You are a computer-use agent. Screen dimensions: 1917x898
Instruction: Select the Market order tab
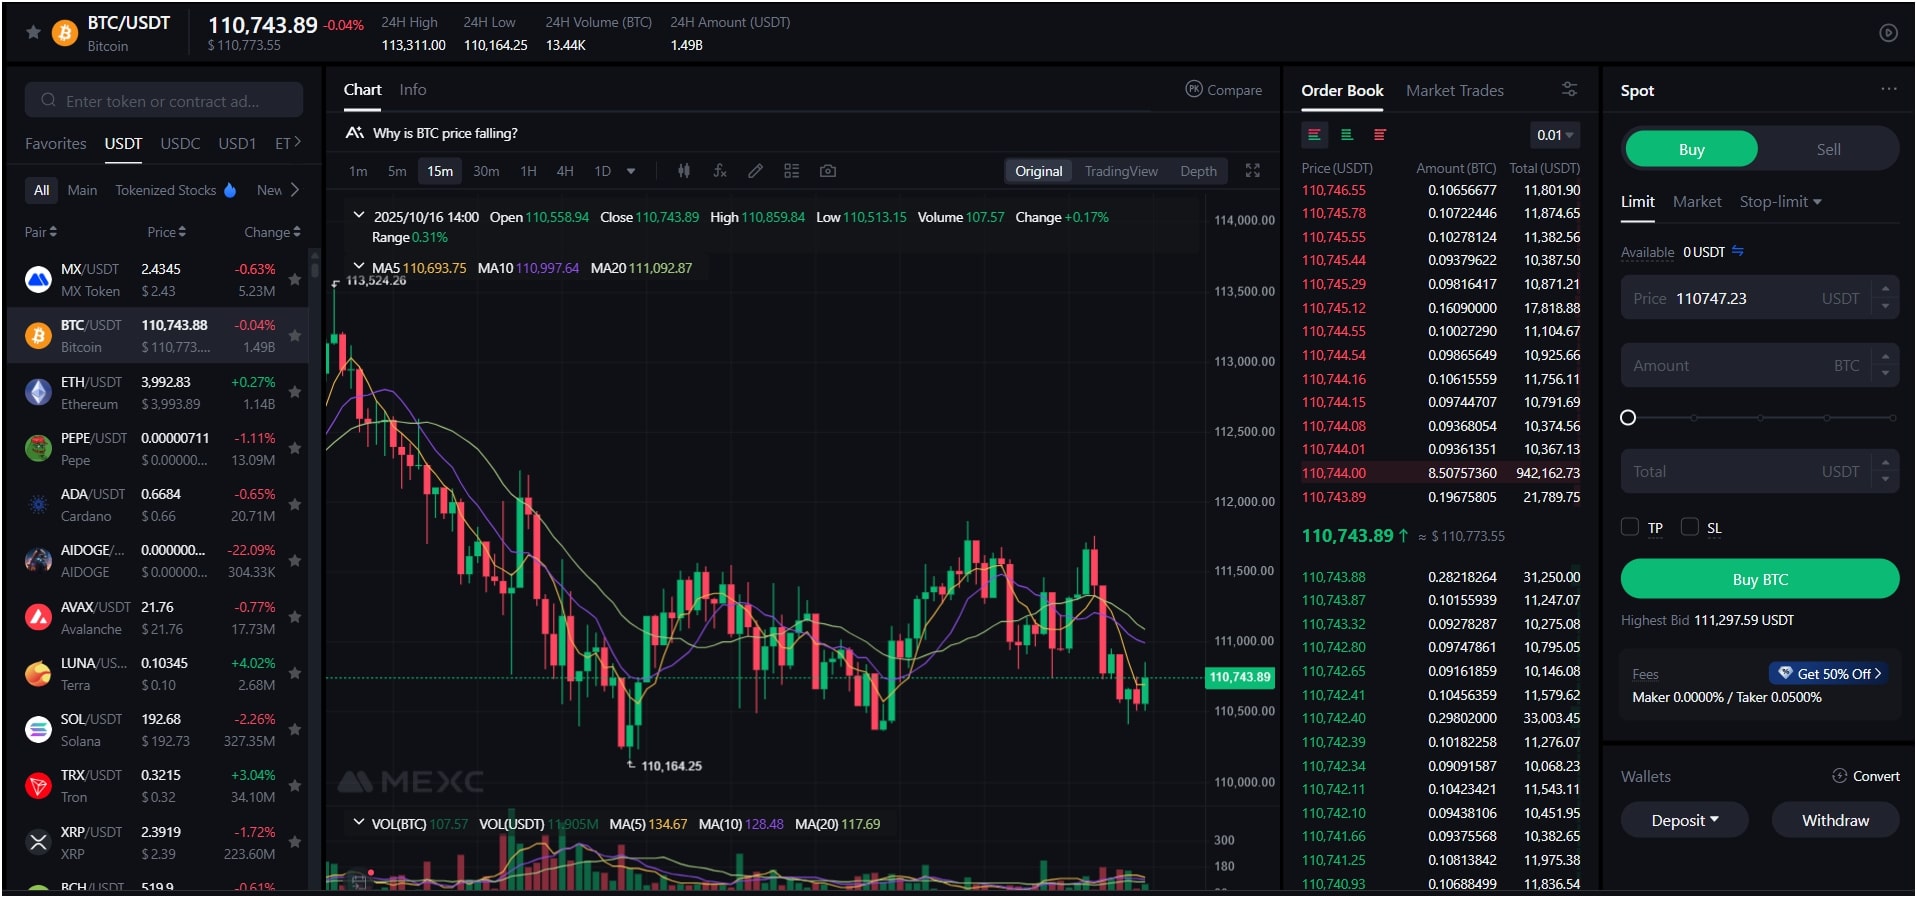1697,202
